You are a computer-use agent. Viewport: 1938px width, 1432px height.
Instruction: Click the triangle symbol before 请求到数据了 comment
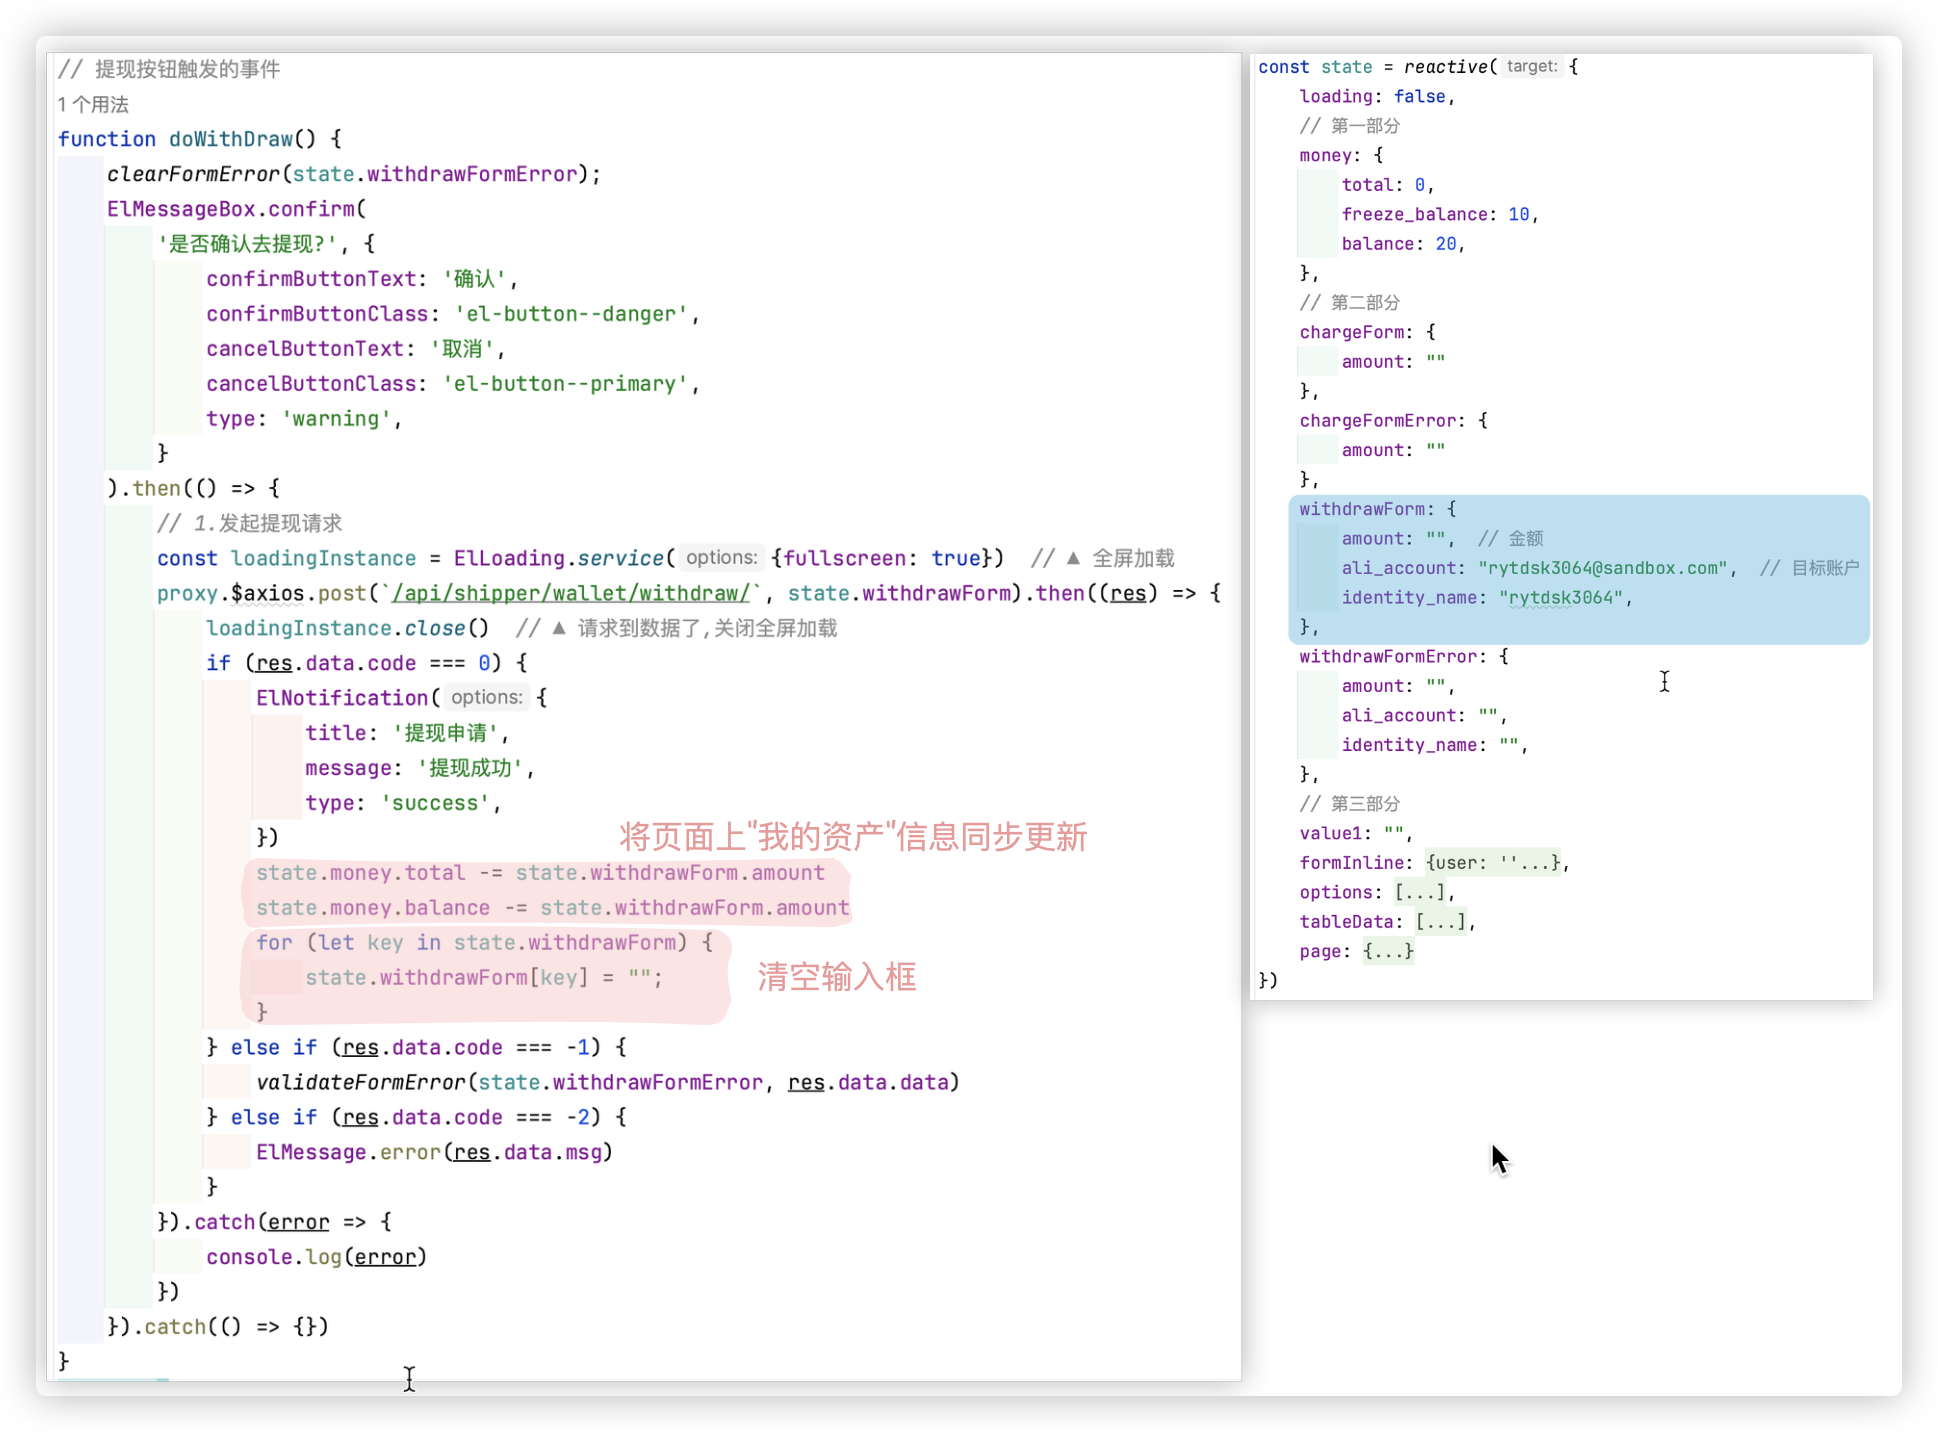(559, 628)
